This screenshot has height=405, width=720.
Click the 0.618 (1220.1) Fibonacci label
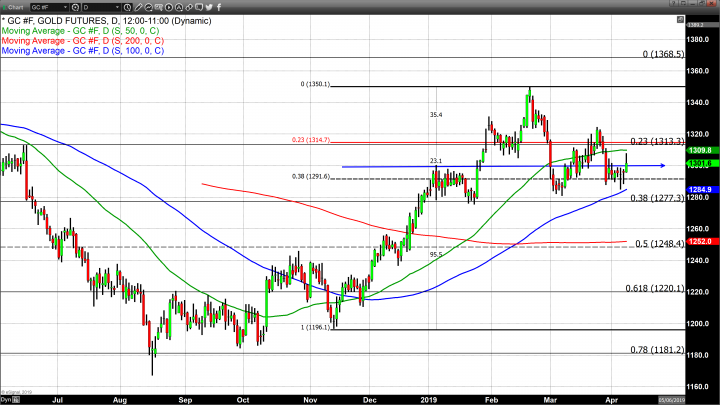655,288
